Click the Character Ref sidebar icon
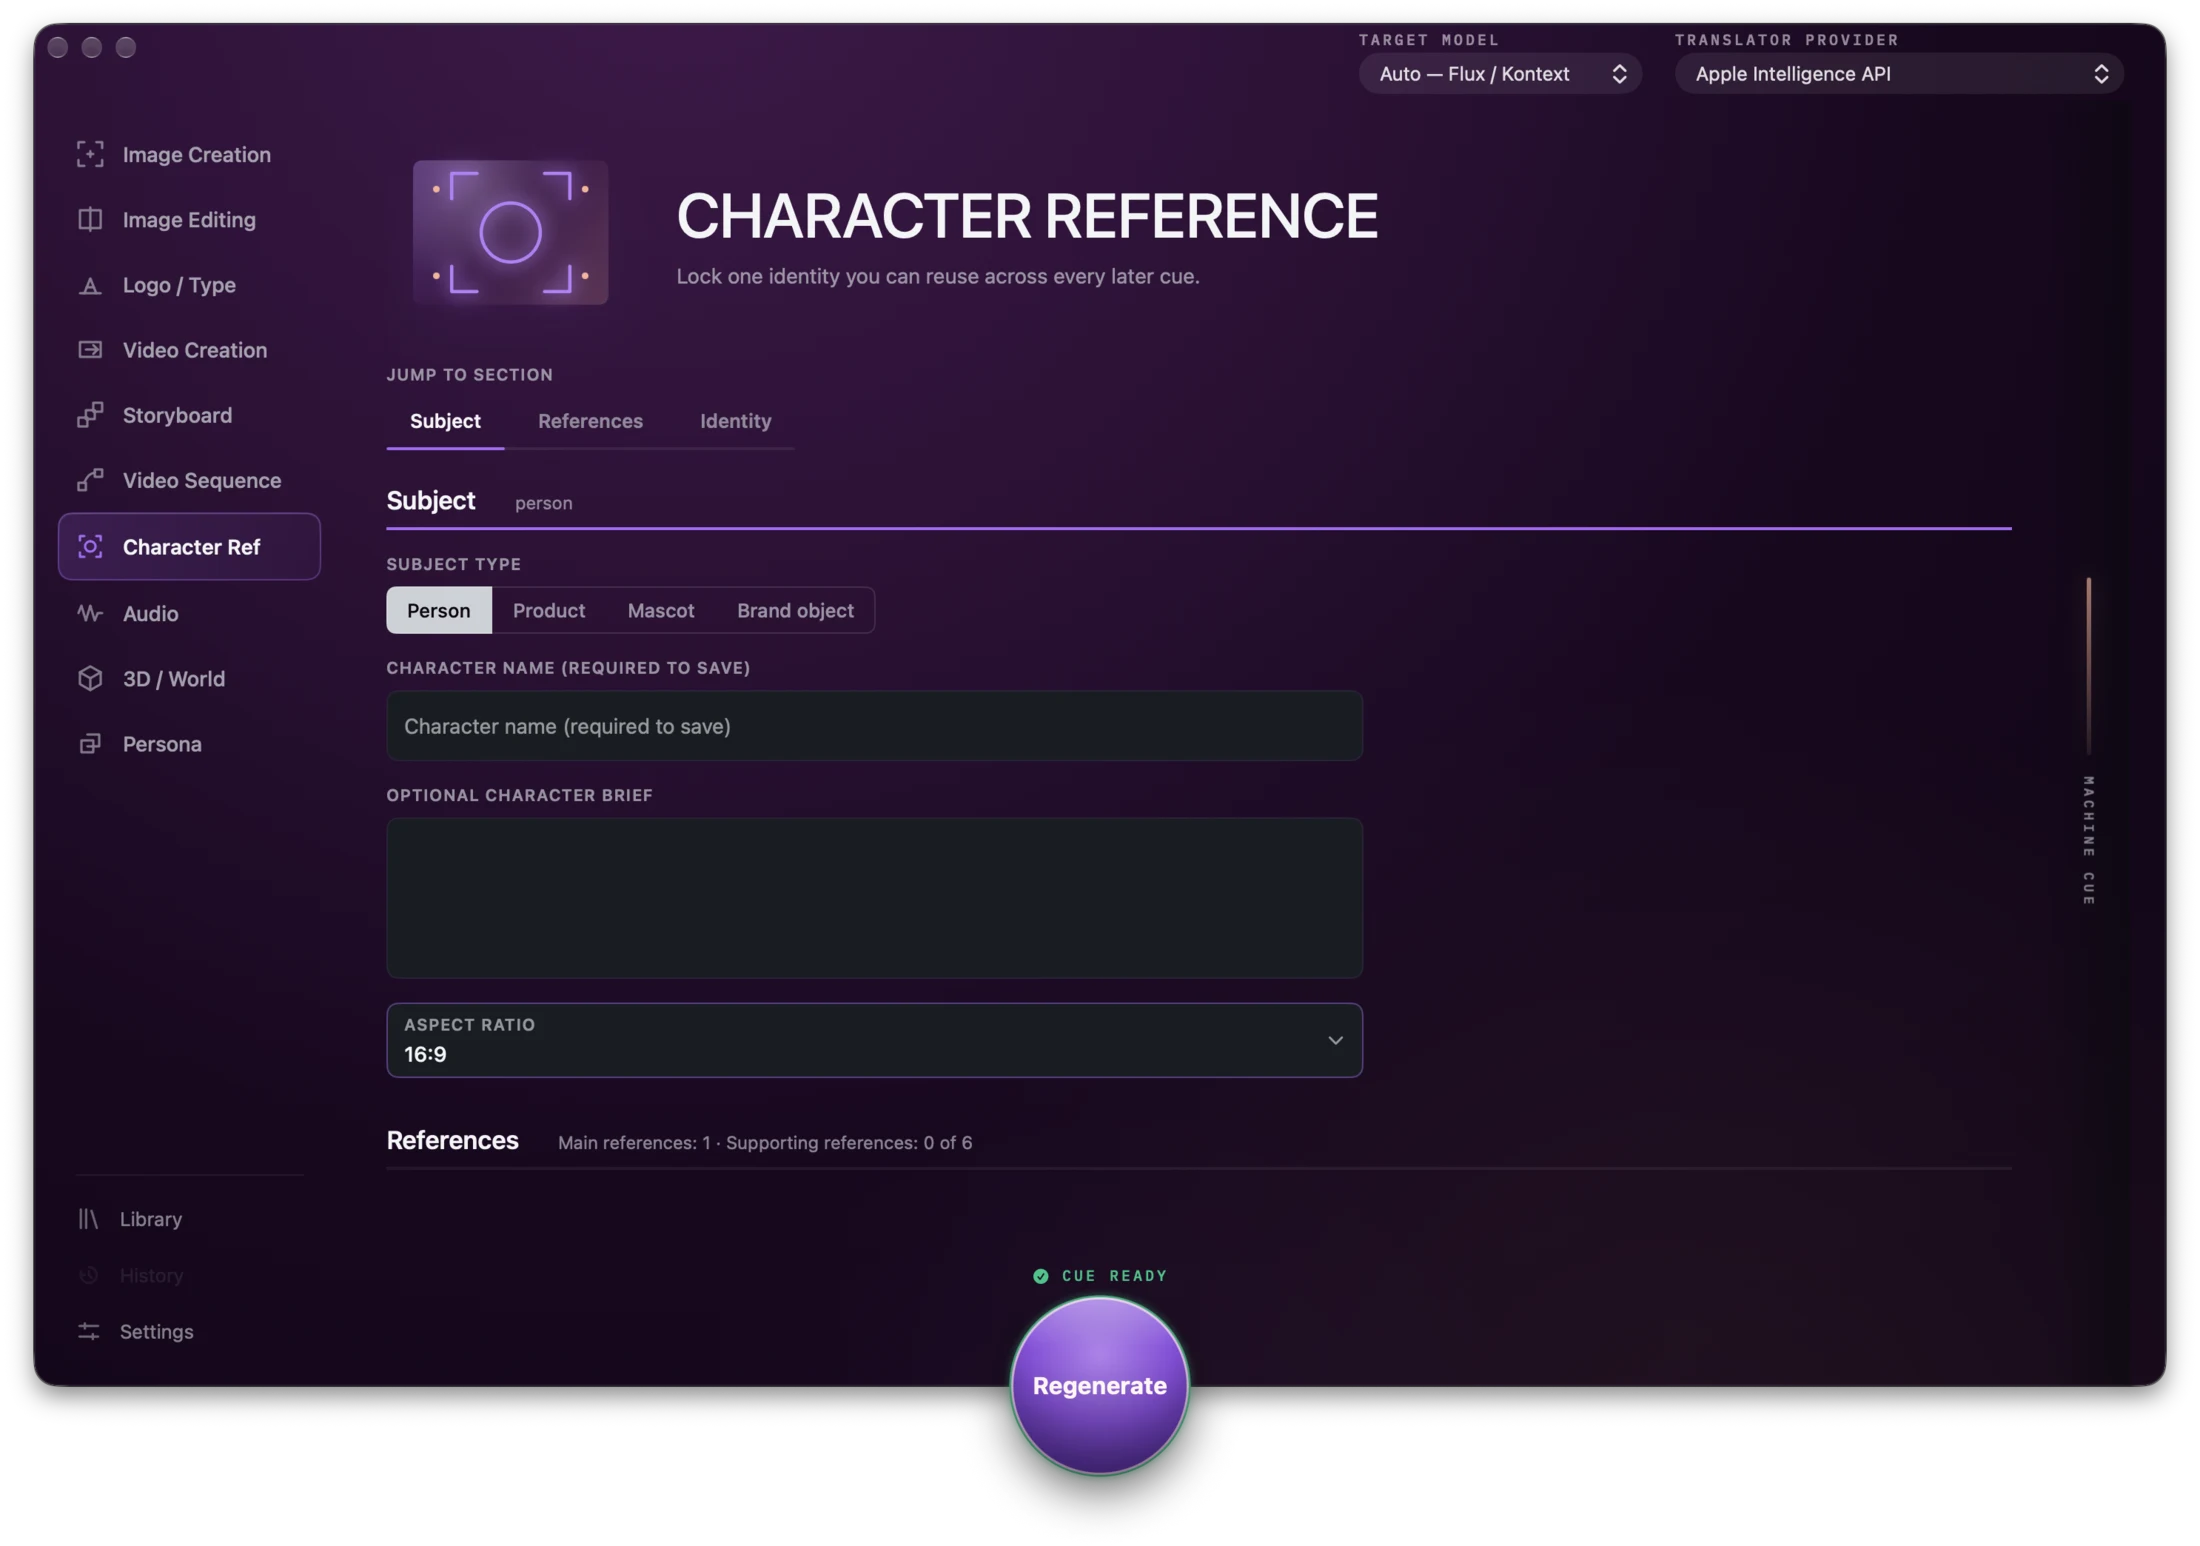 (90, 547)
